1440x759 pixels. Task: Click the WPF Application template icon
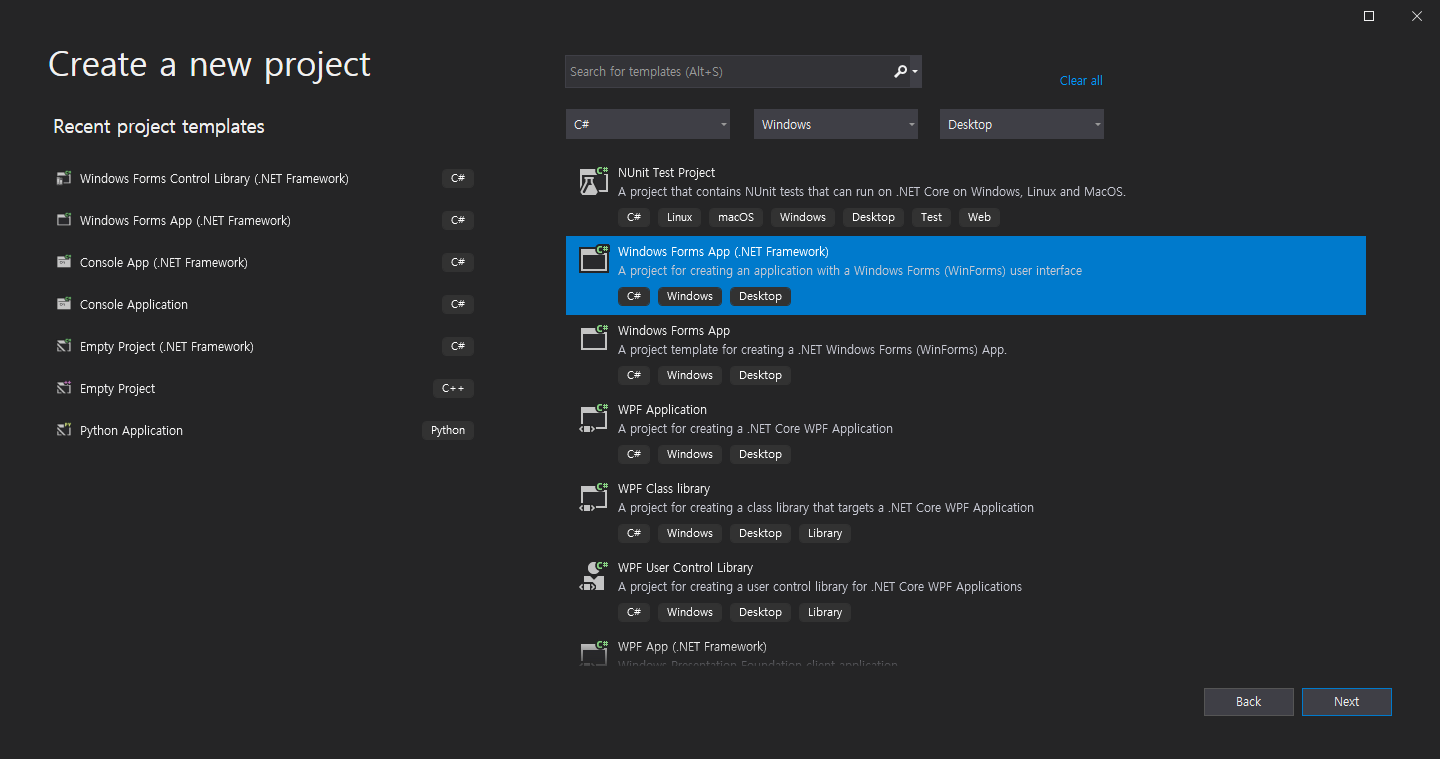[x=595, y=418]
